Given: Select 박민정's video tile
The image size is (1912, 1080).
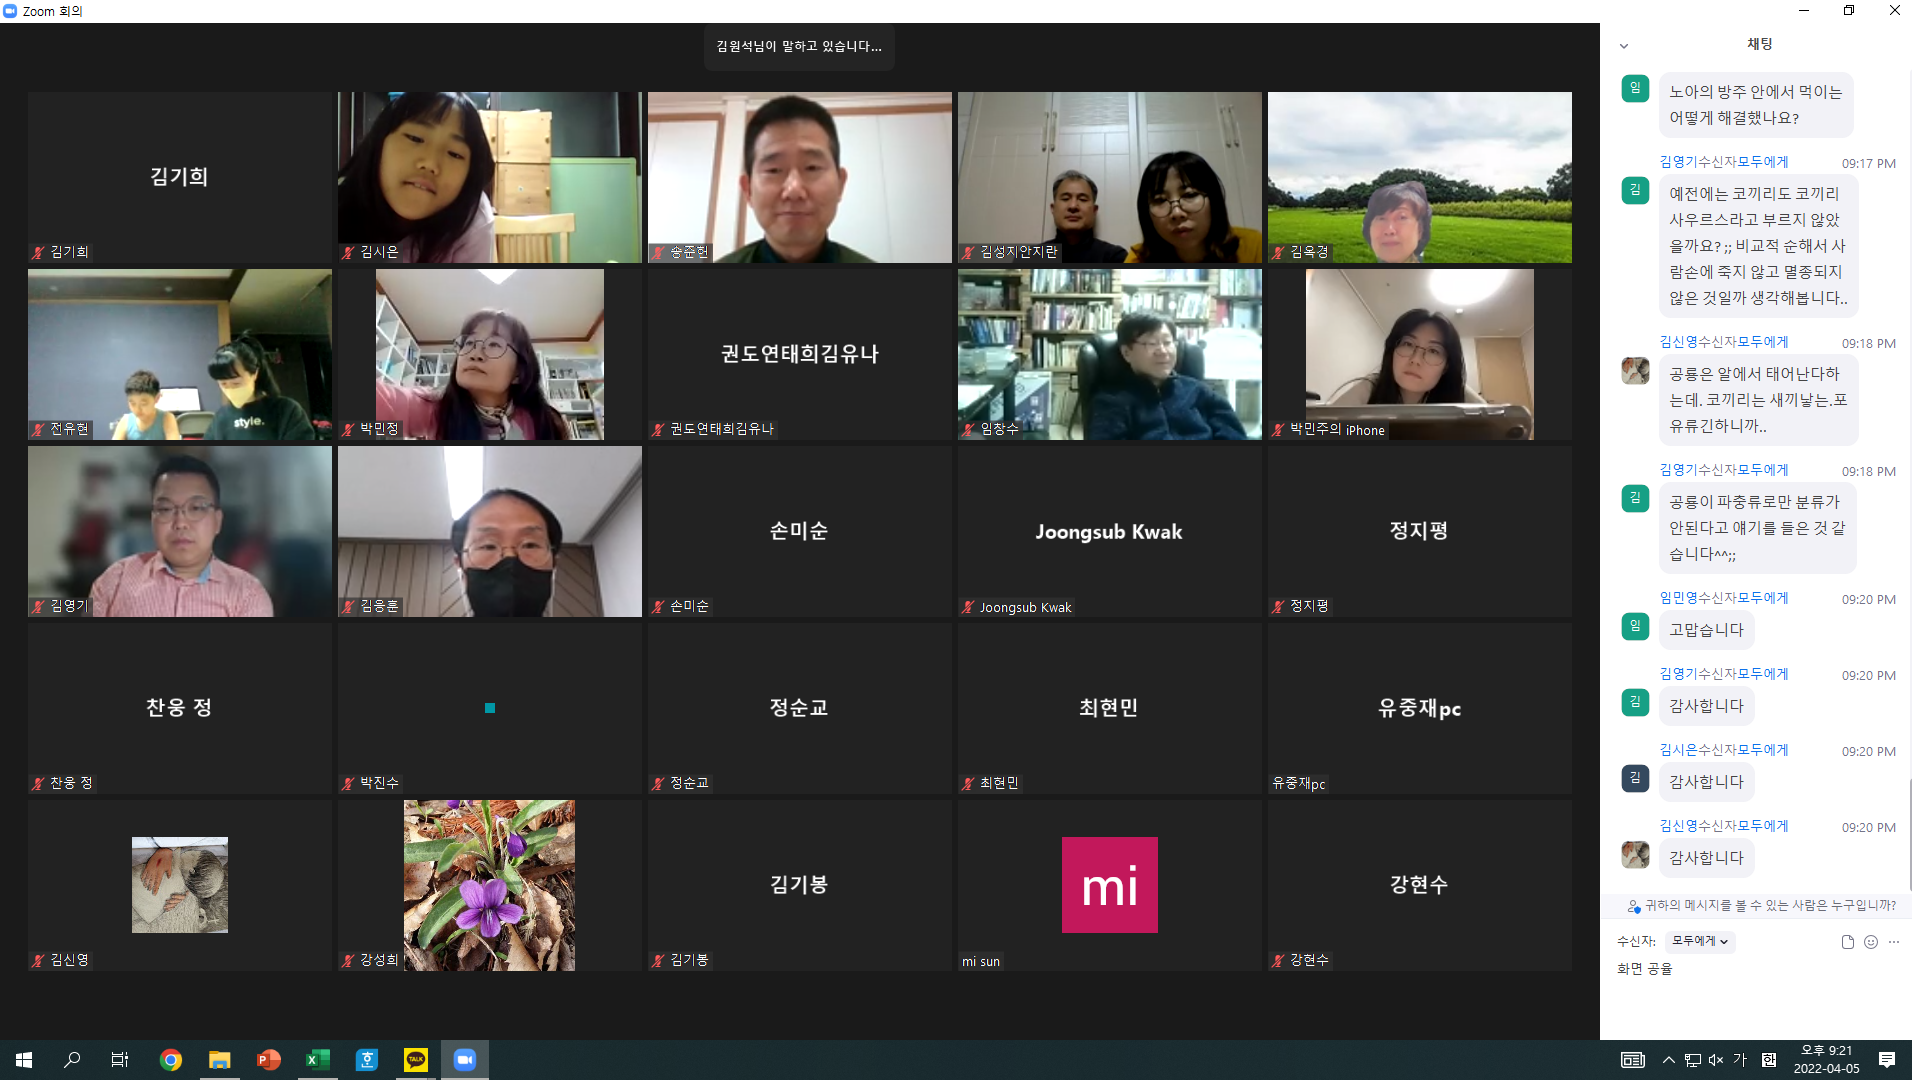Looking at the screenshot, I should tap(490, 354).
